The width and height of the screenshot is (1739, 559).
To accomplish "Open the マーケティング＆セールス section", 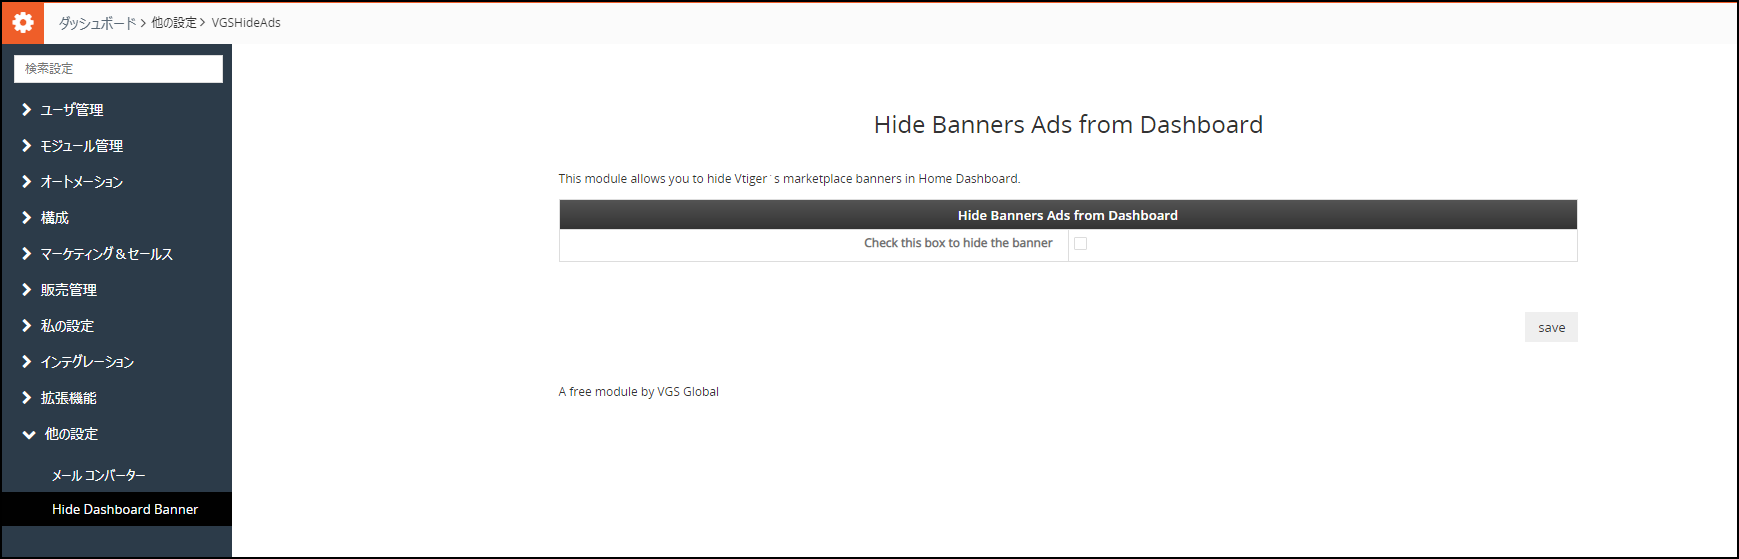I will (106, 254).
